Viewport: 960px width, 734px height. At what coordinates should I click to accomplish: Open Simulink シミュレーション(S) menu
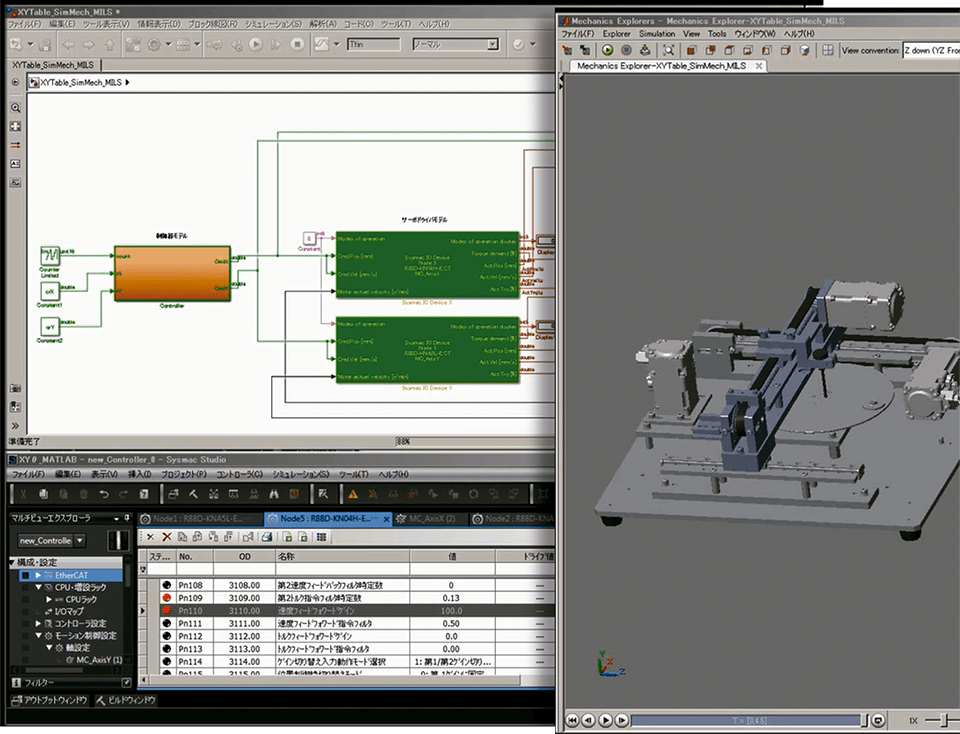coord(273,24)
